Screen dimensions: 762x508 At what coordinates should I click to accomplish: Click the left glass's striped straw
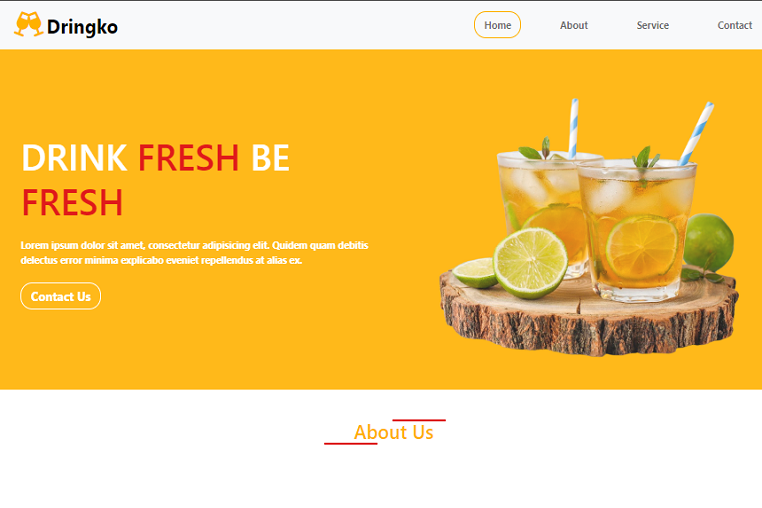[x=573, y=128]
